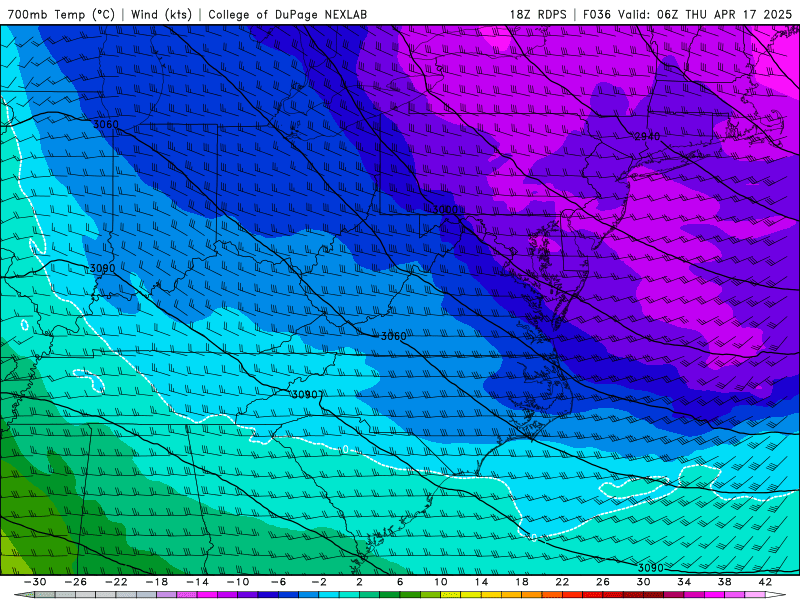Click the "F036 Valid: 06Z THU APR 17 2025" text
The height and width of the screenshot is (600, 800).
pos(687,14)
